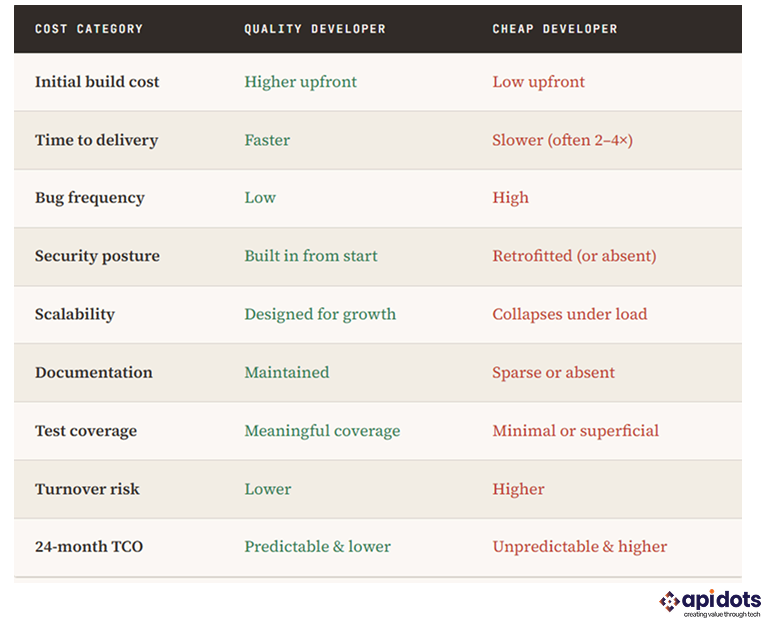Click the Unpredictable & higher cell
This screenshot has height=626, width=771.
pyautogui.click(x=579, y=547)
